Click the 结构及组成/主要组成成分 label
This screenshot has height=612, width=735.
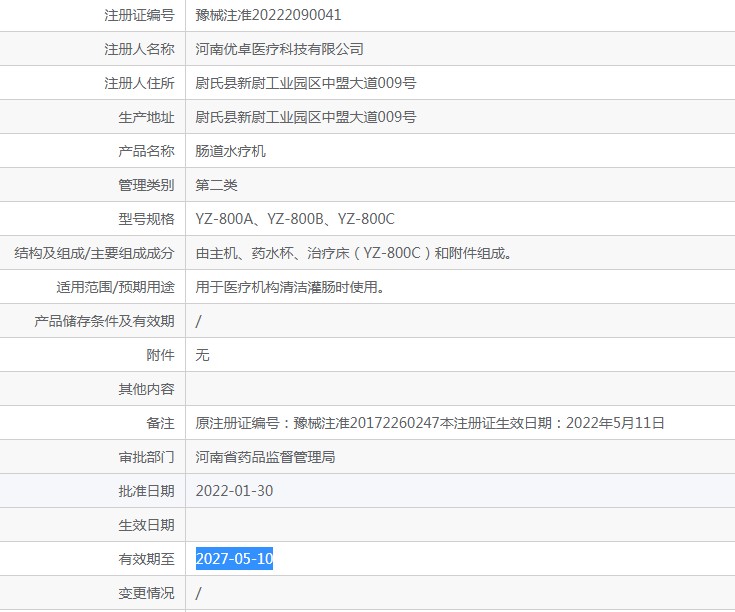[94, 253]
